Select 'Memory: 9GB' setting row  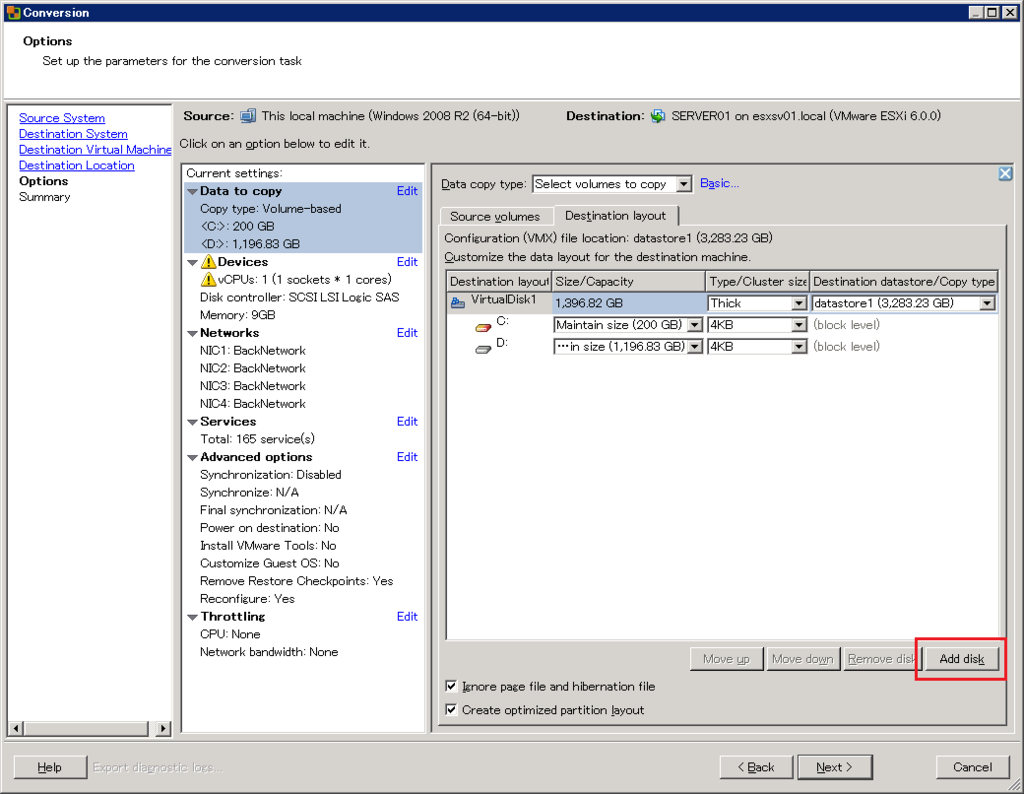(238, 315)
